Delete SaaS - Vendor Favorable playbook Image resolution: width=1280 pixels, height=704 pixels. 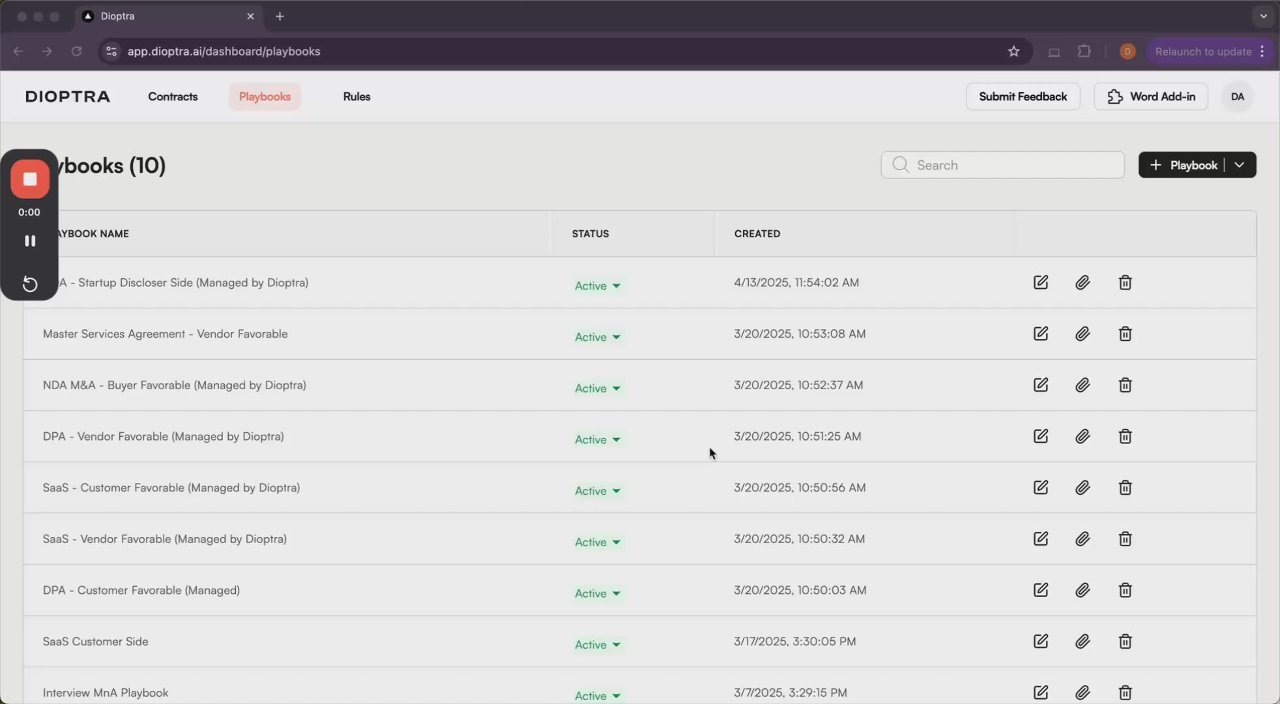tap(1125, 539)
